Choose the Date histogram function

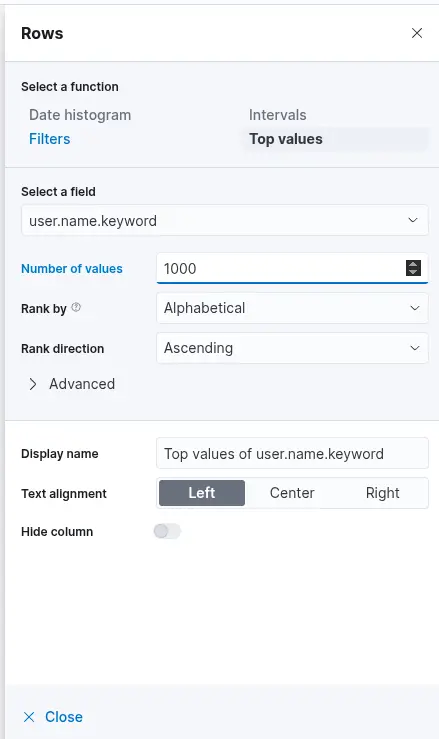(80, 115)
